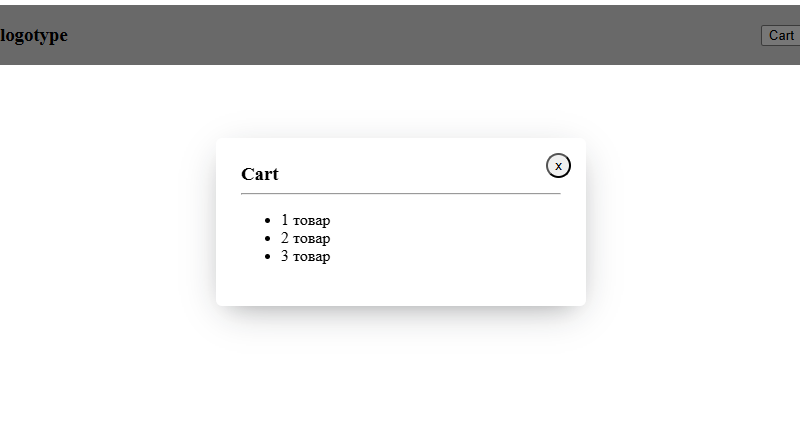The width and height of the screenshot is (800, 426).
Task: Click empty gray header bar center
Action: click(400, 36)
